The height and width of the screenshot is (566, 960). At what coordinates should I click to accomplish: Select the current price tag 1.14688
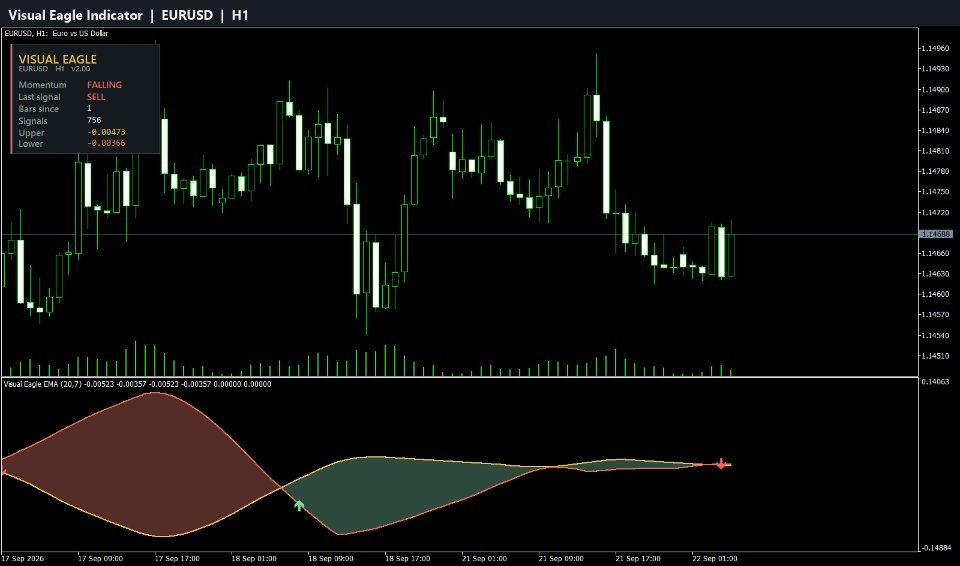tap(936, 234)
